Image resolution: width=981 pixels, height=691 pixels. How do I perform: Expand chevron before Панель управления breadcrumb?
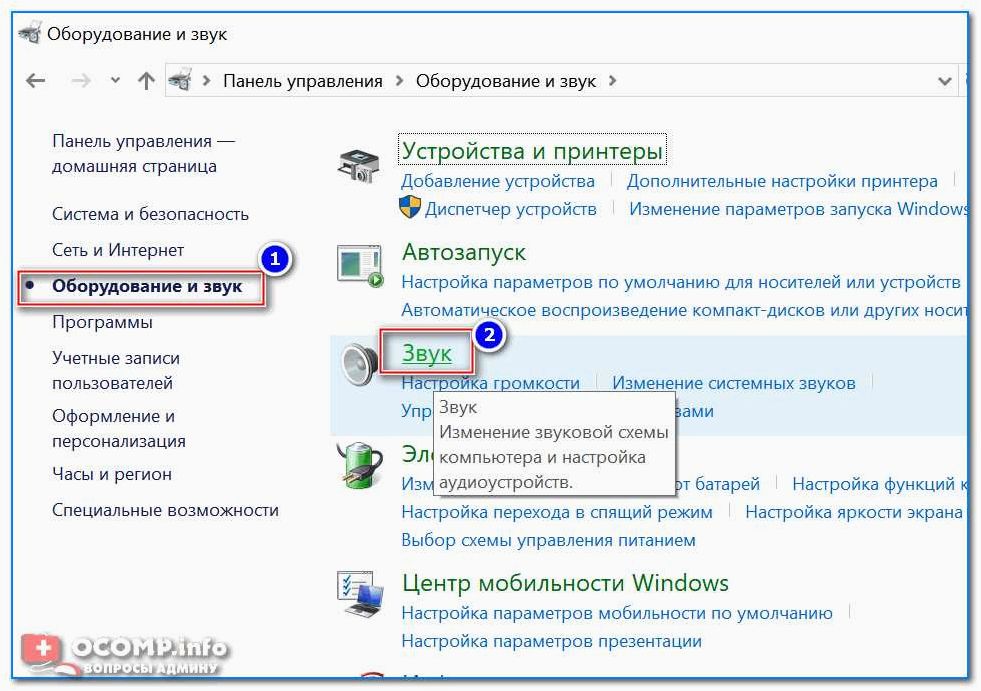(206, 81)
